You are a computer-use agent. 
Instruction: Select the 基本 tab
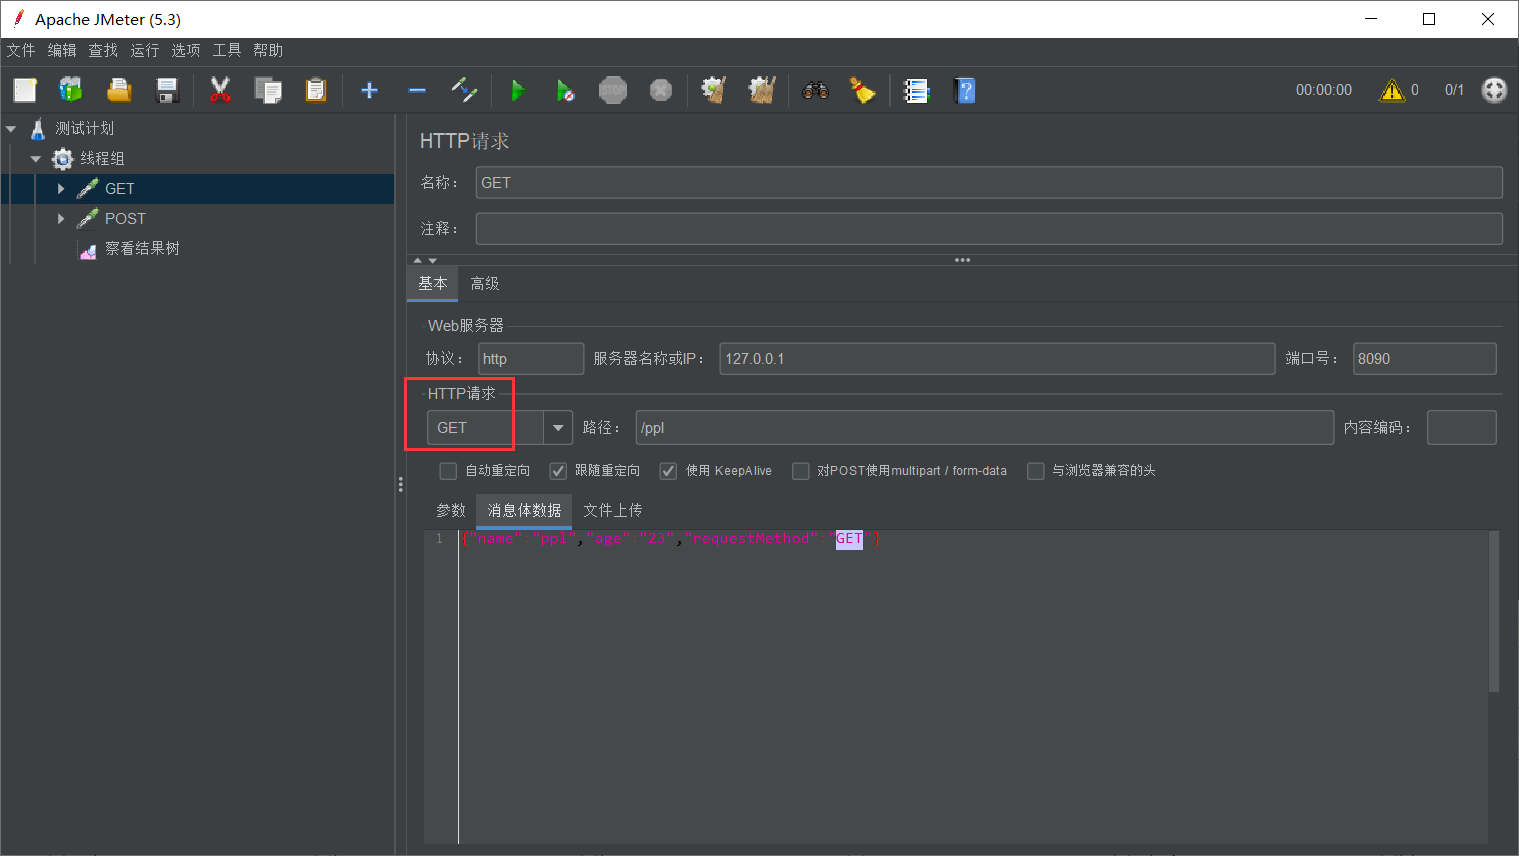tap(433, 284)
